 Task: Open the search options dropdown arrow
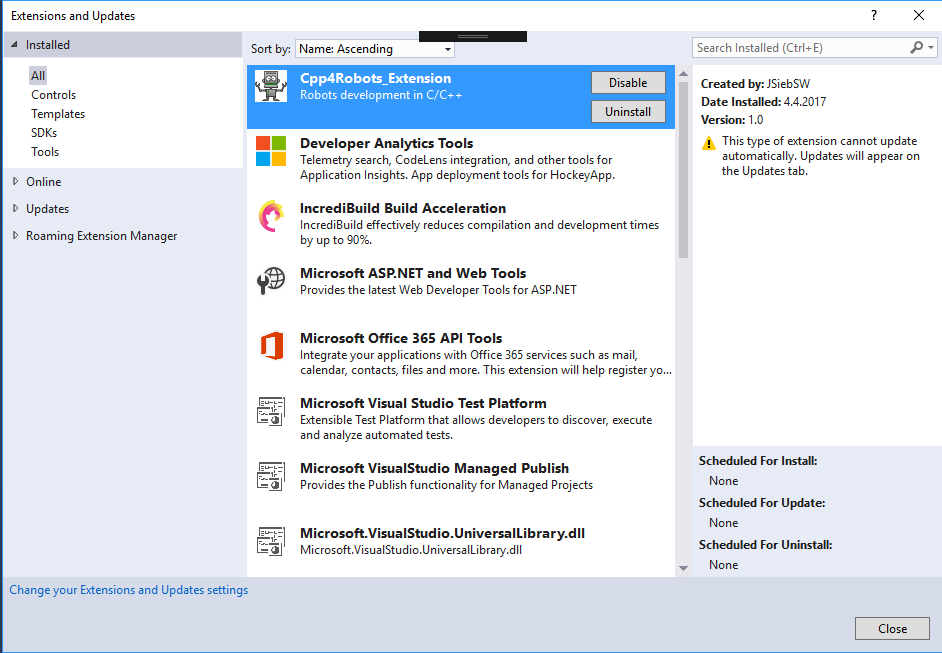(931, 47)
